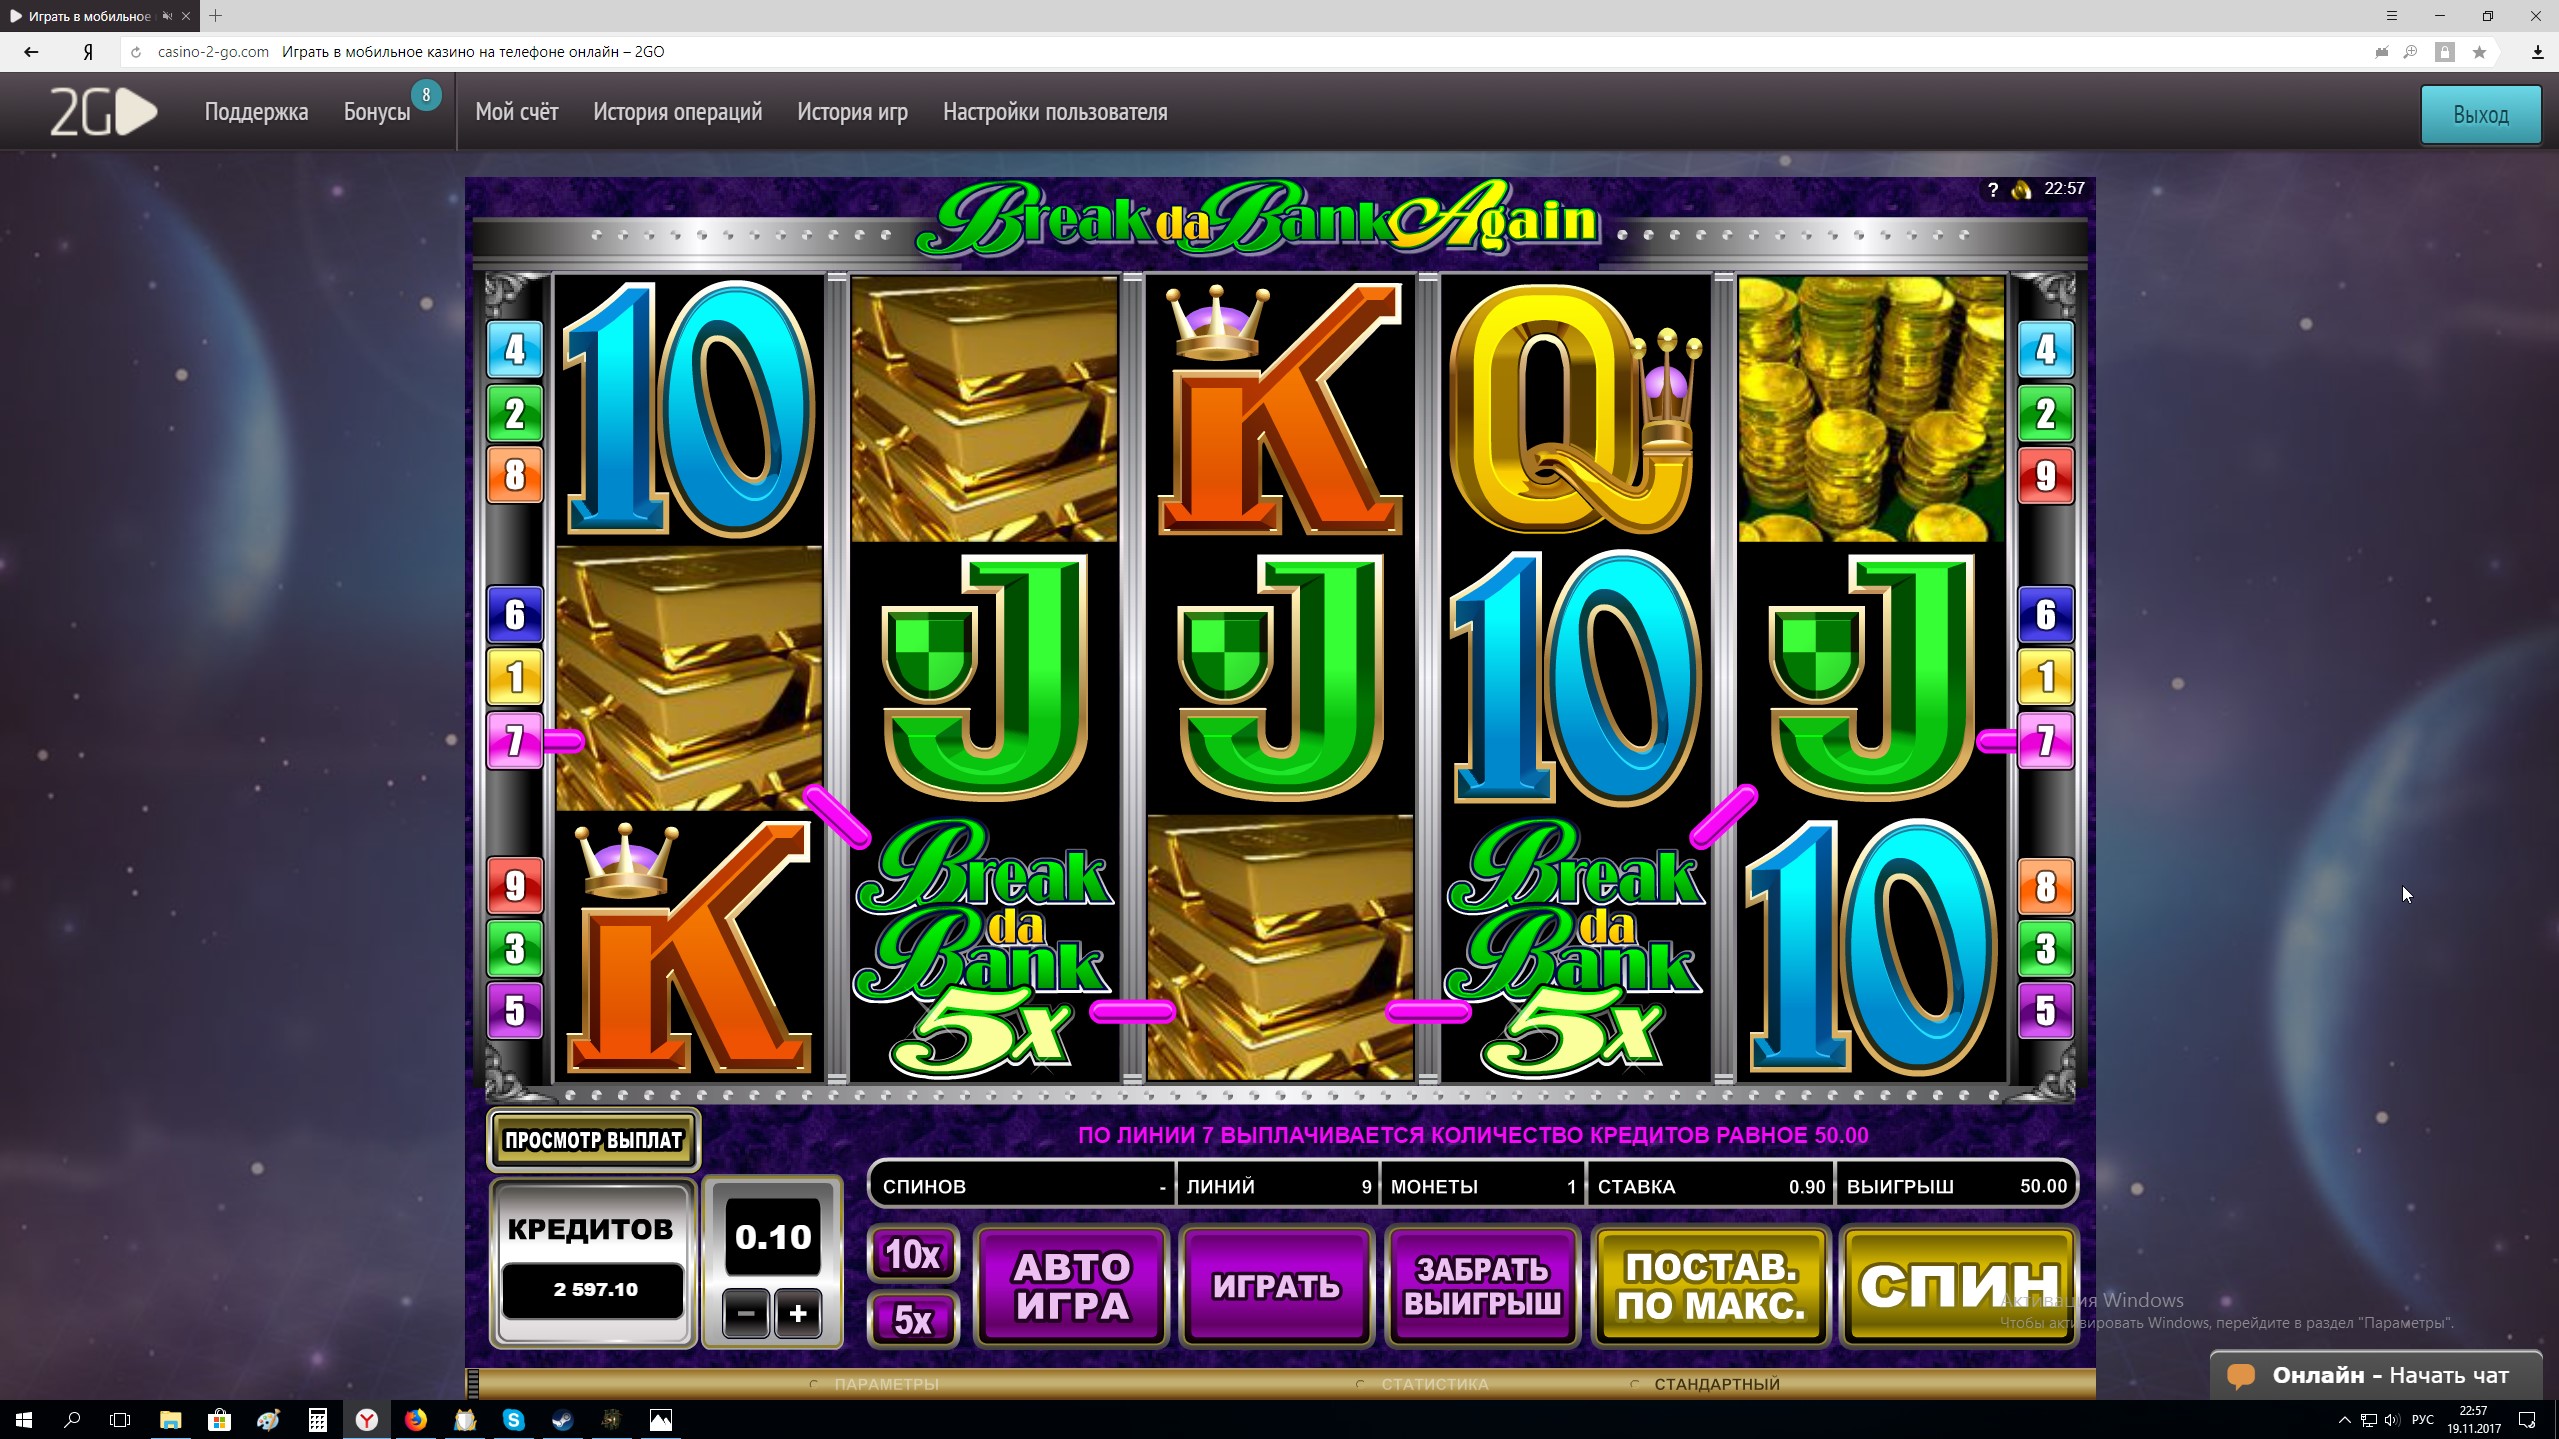Open Skype from the Windows taskbar
The image size is (2559, 1439).
click(x=514, y=1419)
